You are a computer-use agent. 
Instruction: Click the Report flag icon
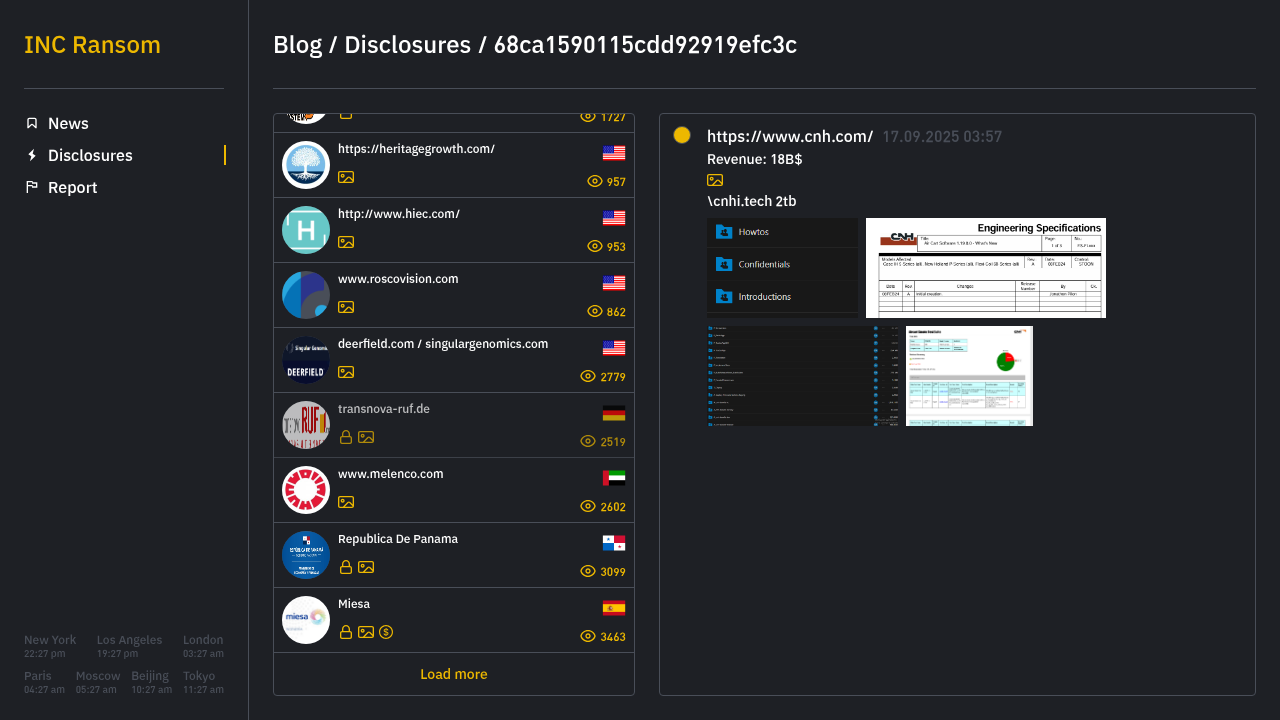click(x=32, y=187)
